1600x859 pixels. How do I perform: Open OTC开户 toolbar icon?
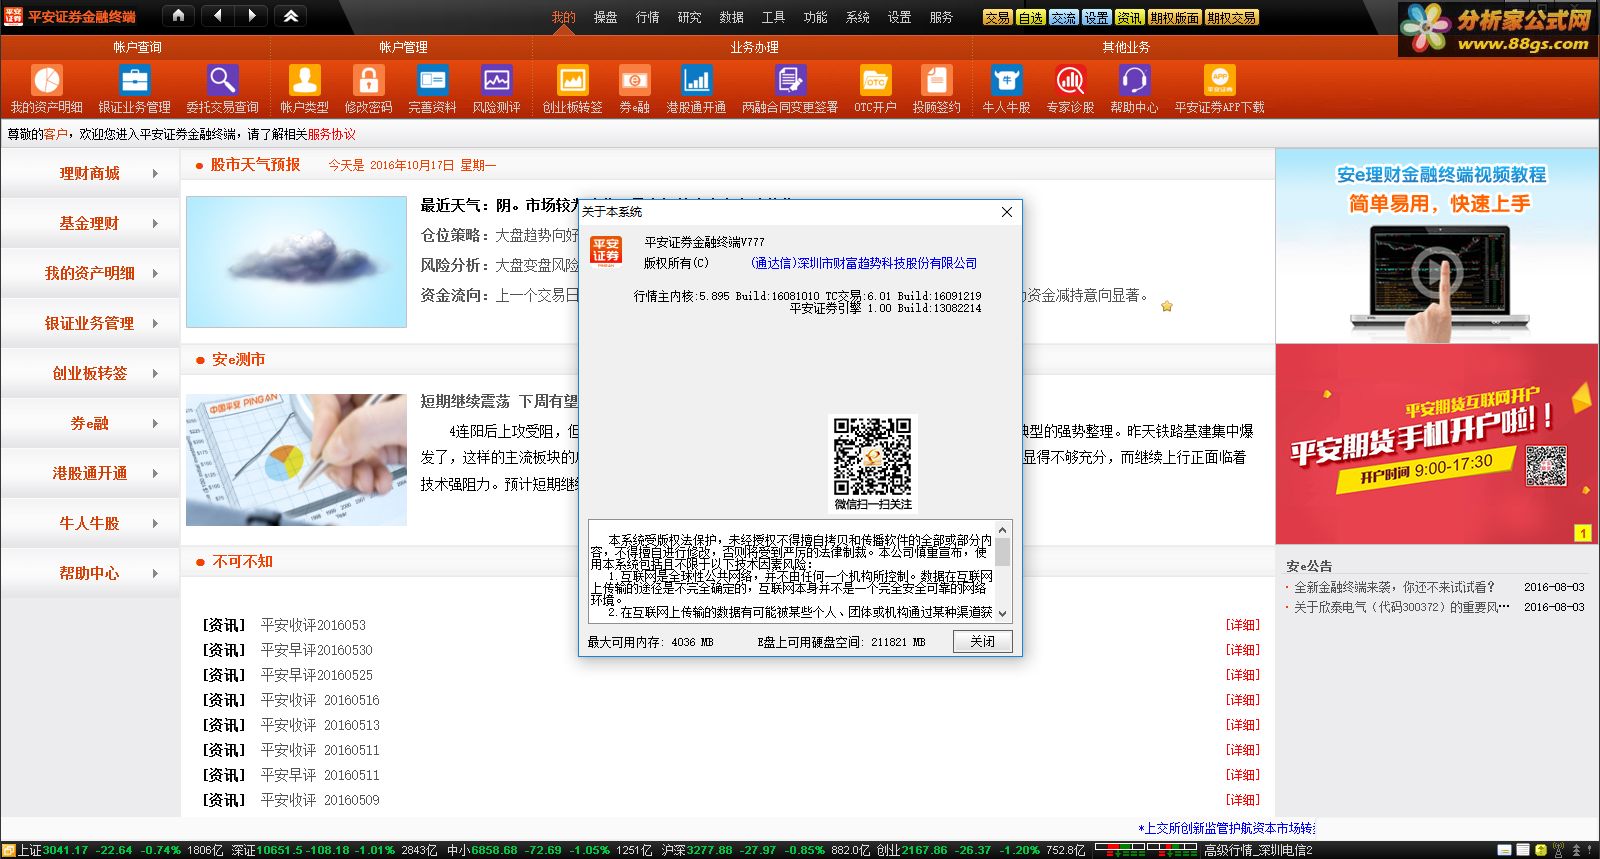875,80
